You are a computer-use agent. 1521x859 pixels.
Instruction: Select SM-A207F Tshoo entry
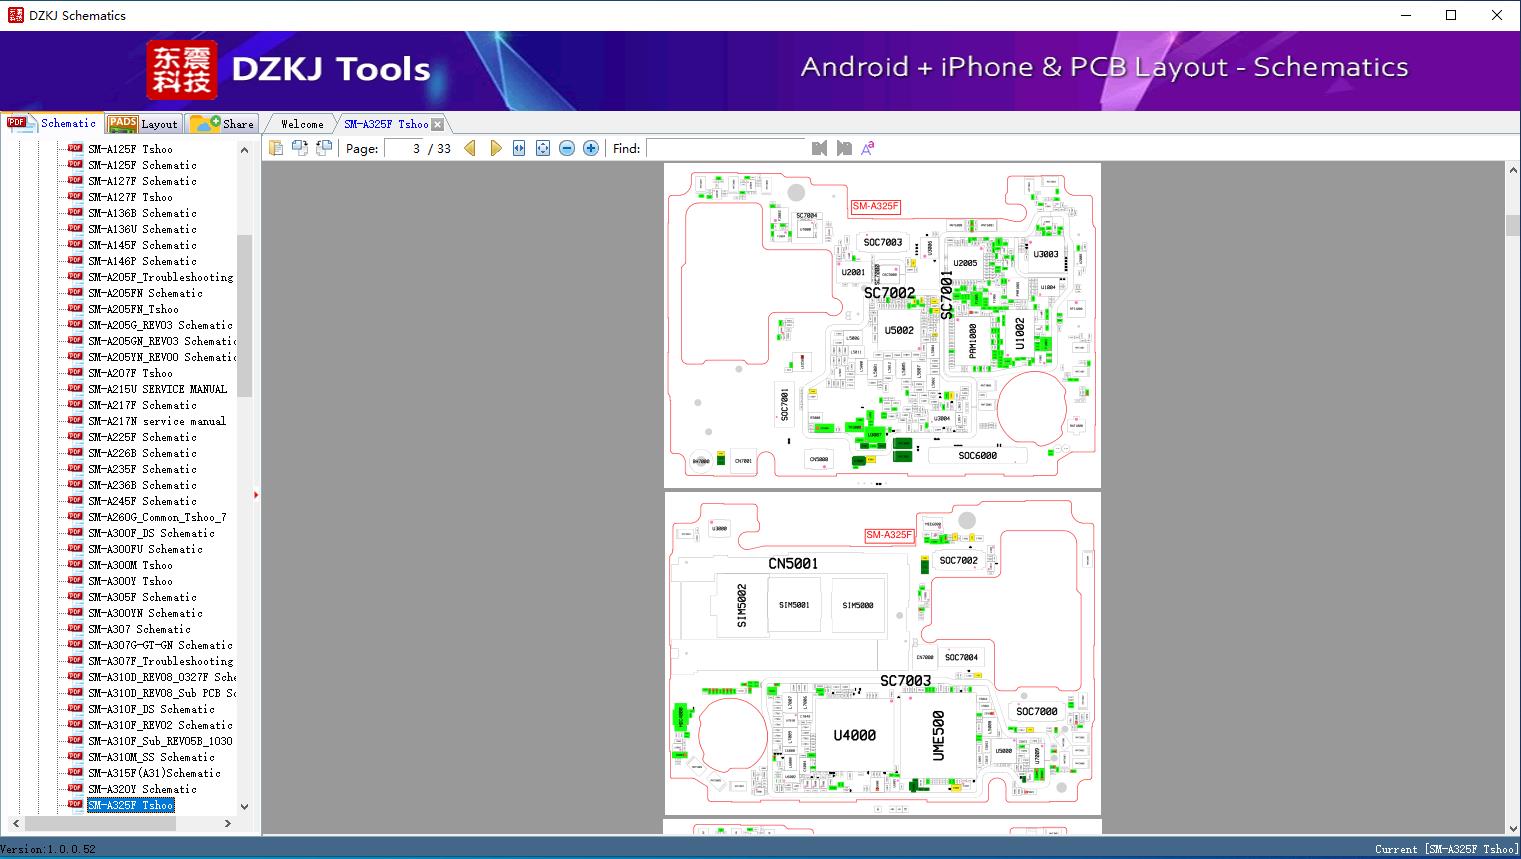pos(130,373)
